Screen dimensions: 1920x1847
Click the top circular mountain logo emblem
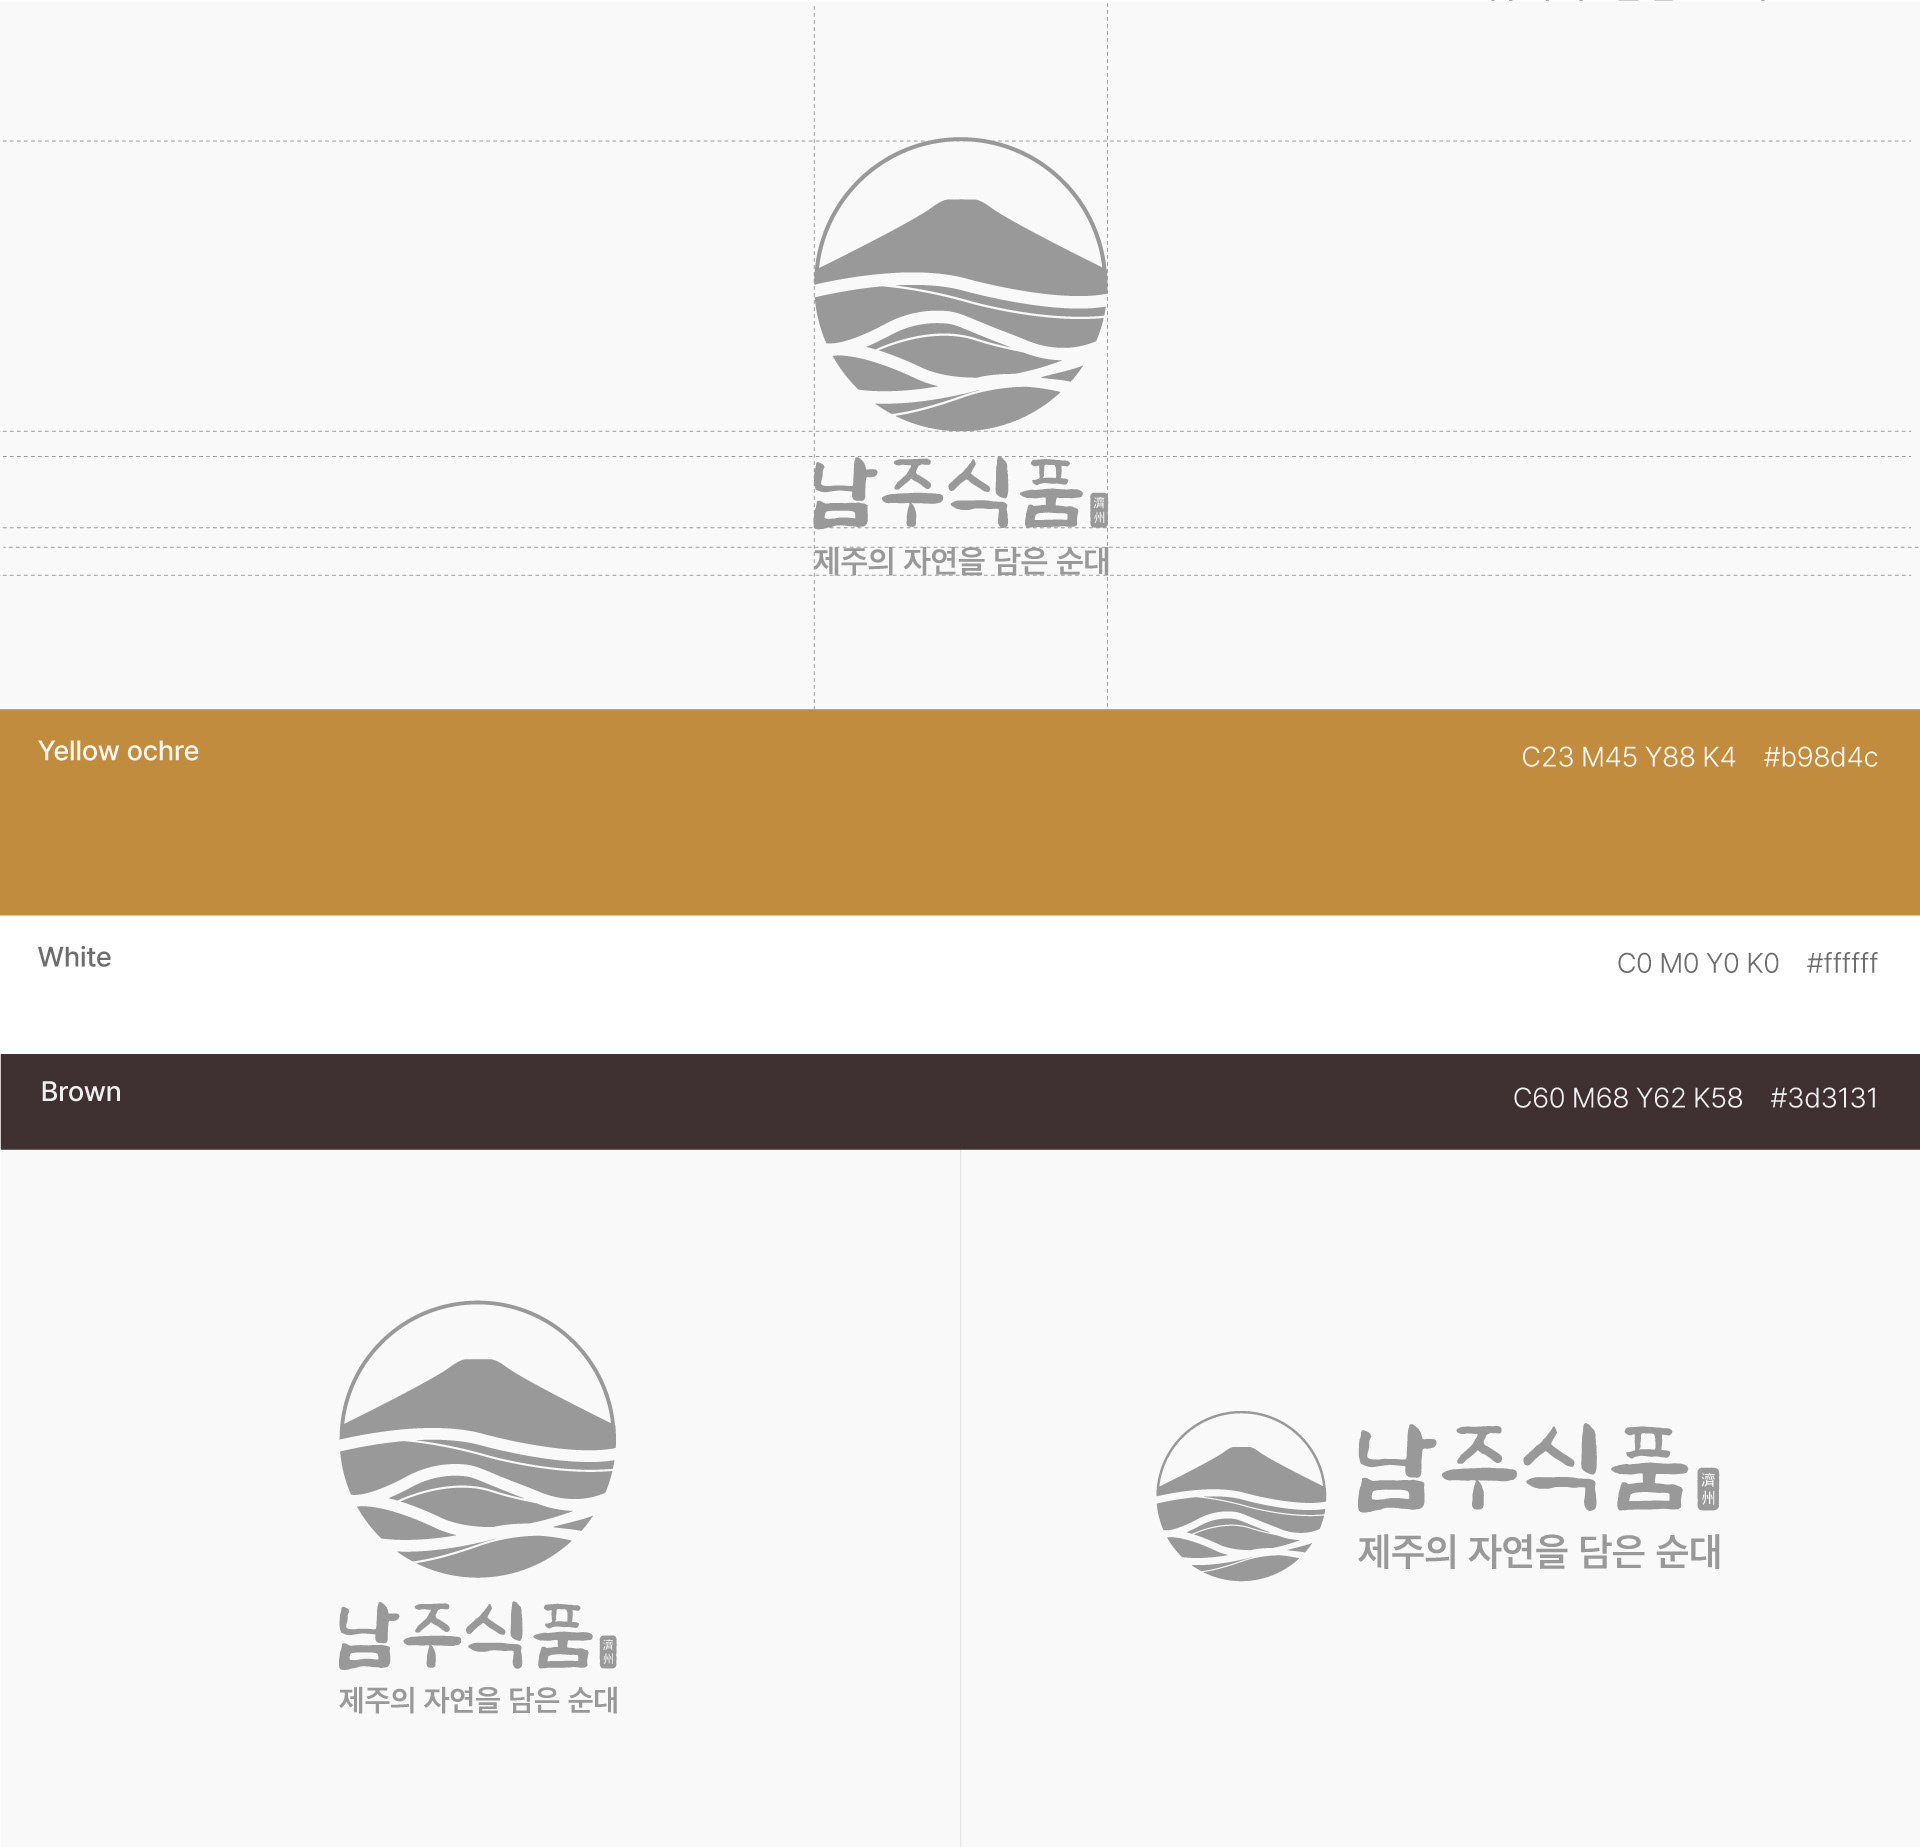pos(960,285)
